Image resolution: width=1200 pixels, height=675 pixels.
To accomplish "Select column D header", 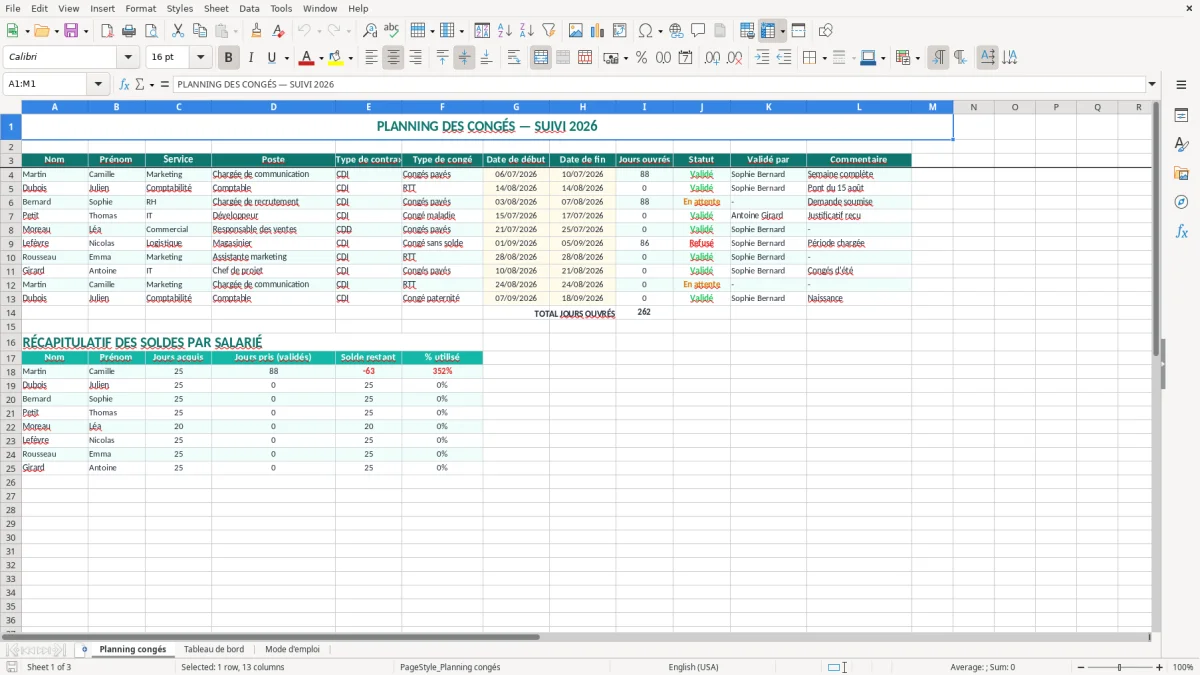I will [273, 107].
